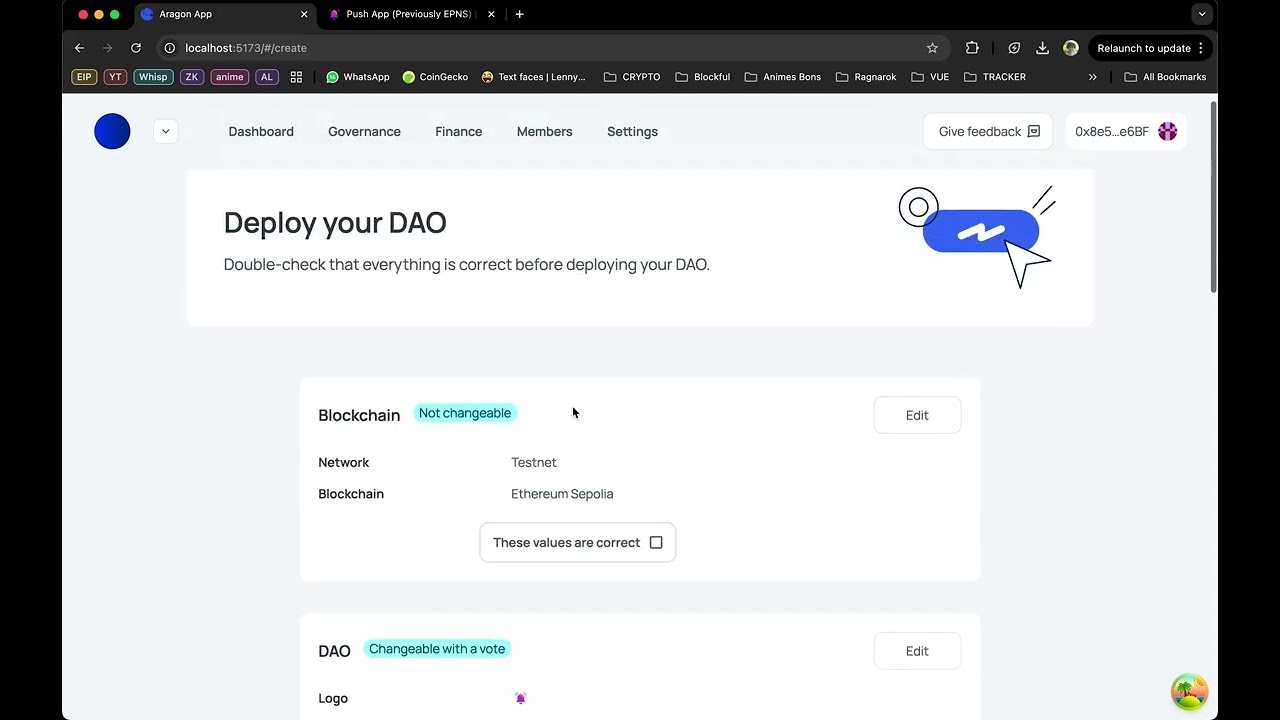The image size is (1280, 720).
Task: Click the Not changeable tag
Action: pyautogui.click(x=465, y=413)
